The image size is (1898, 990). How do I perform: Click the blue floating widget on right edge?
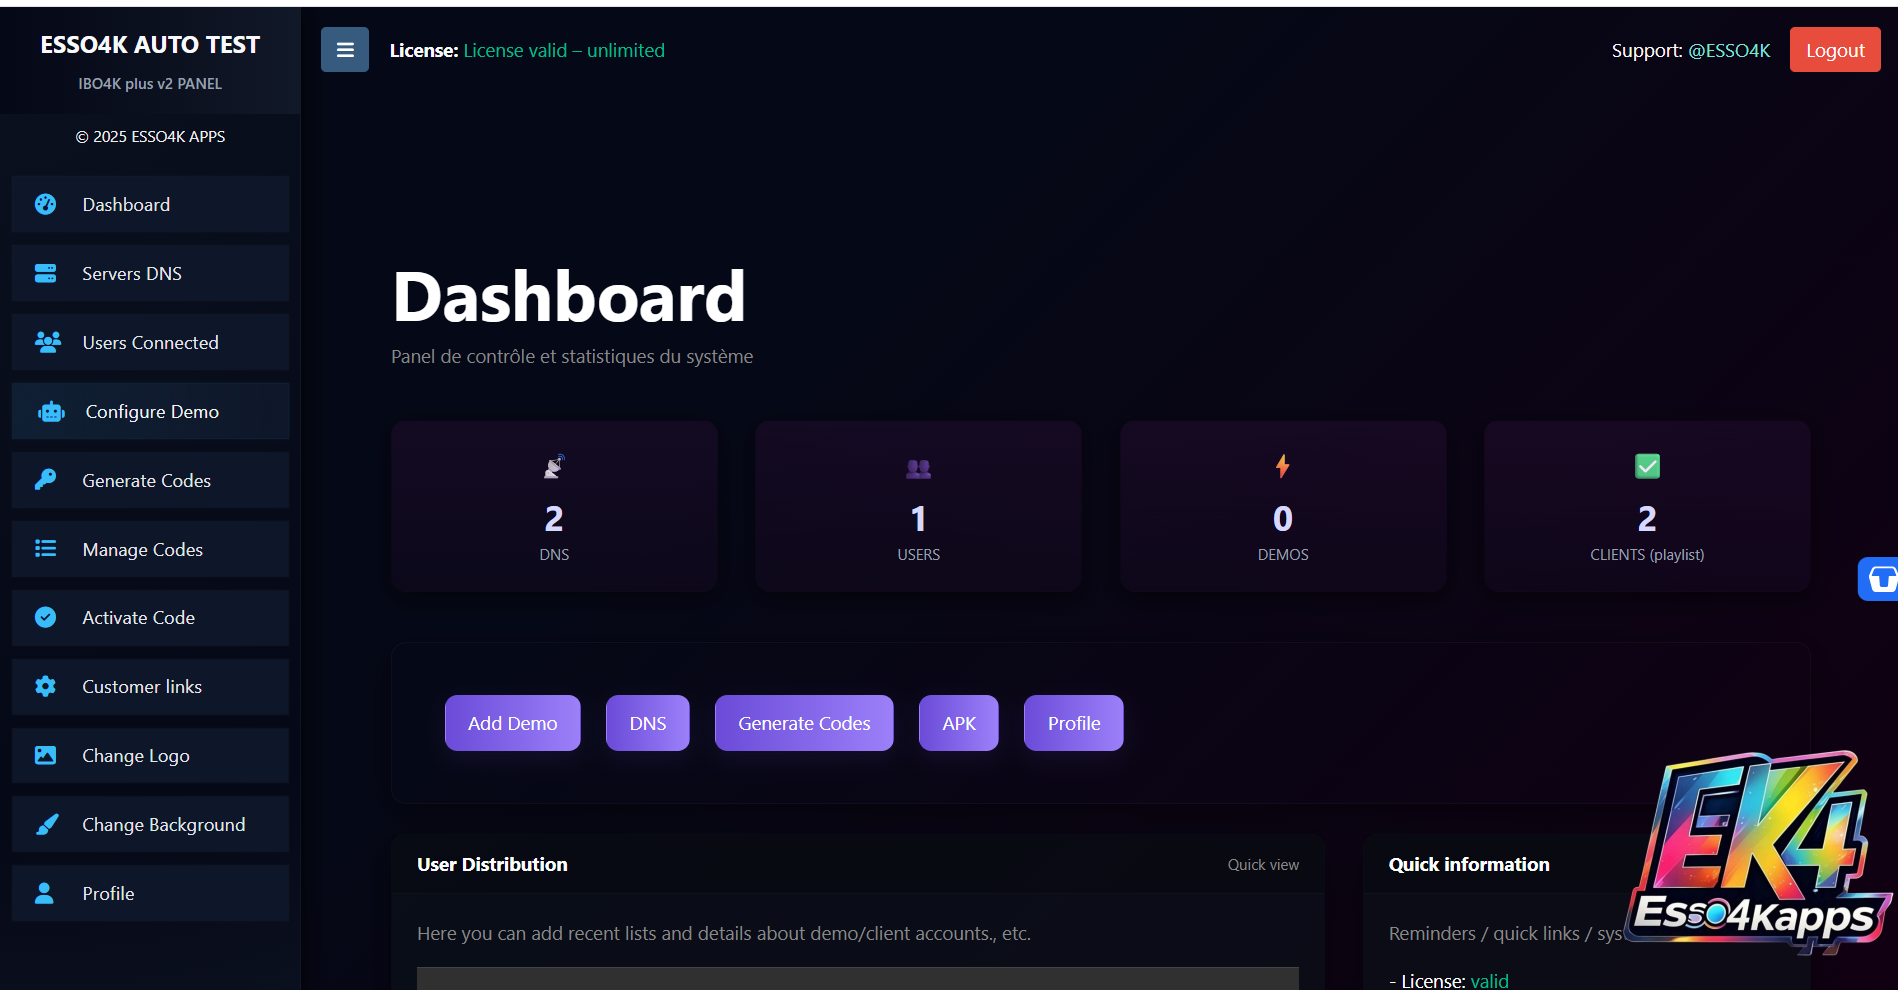1880,579
